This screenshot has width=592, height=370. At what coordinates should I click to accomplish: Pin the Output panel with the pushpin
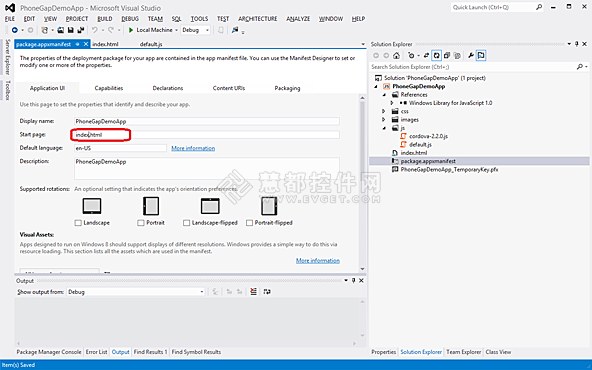[354, 281]
